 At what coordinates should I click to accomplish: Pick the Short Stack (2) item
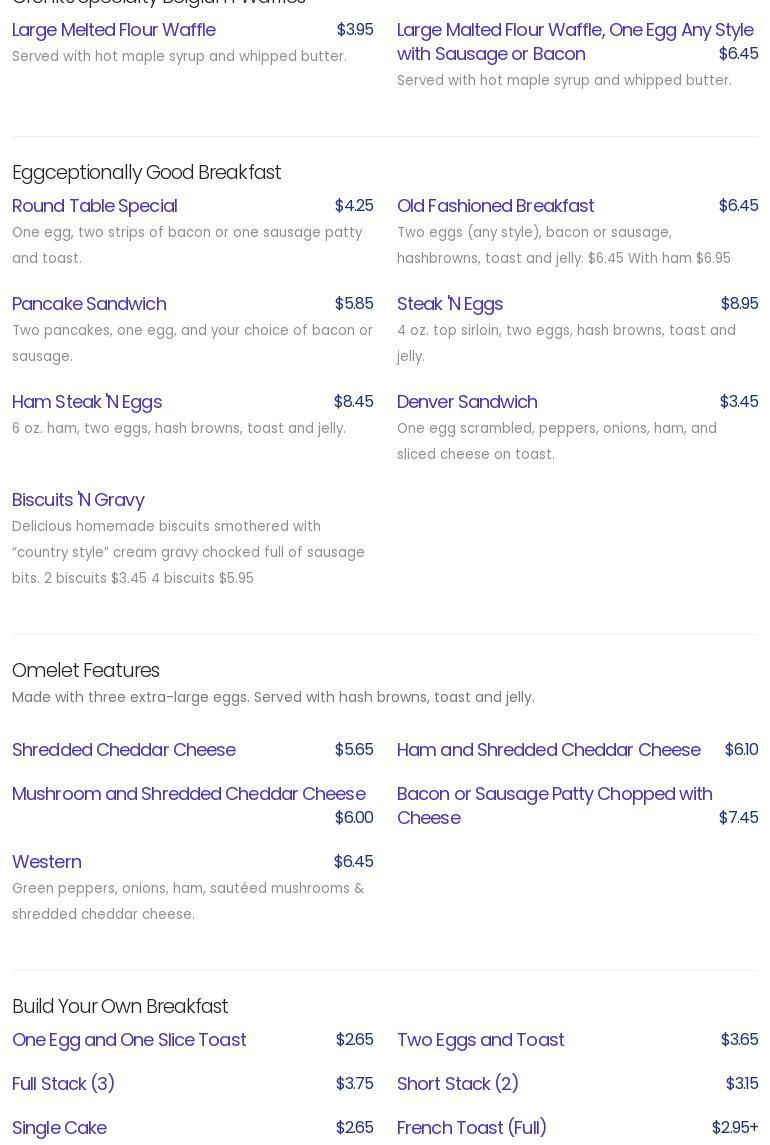(x=458, y=1084)
